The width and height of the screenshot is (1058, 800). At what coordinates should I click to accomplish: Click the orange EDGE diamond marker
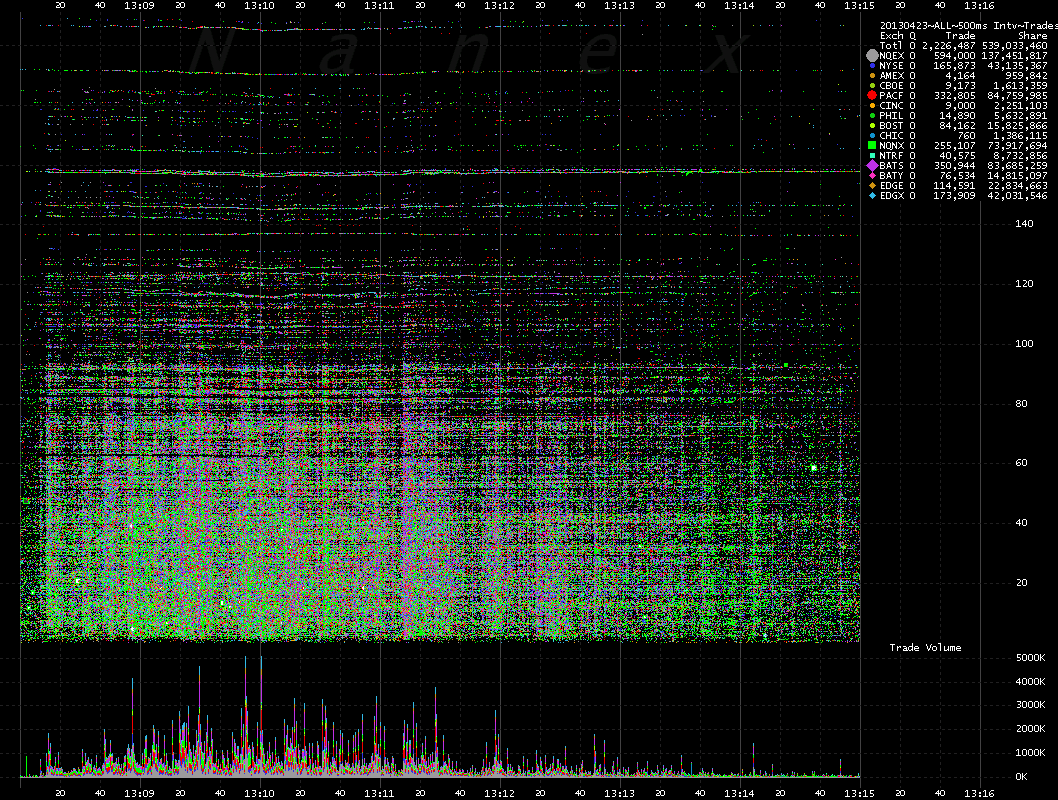tap(871, 185)
